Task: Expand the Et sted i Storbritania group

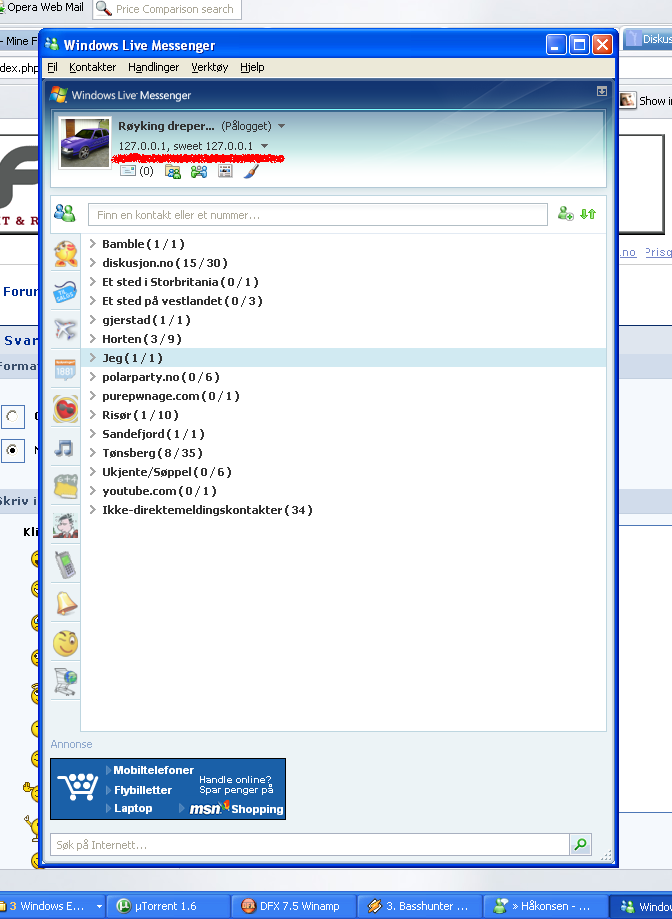Action: [x=92, y=281]
